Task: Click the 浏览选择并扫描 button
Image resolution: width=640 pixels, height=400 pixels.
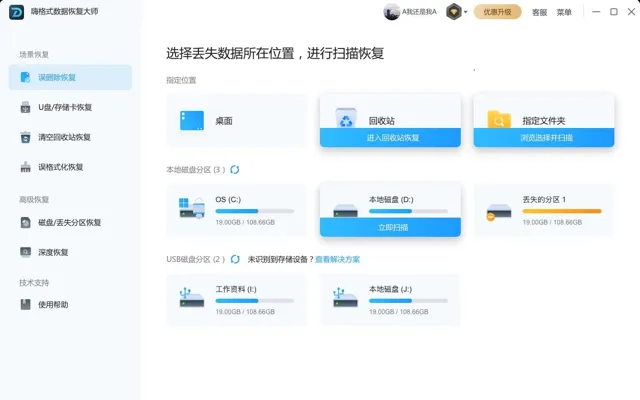Action: [544, 138]
